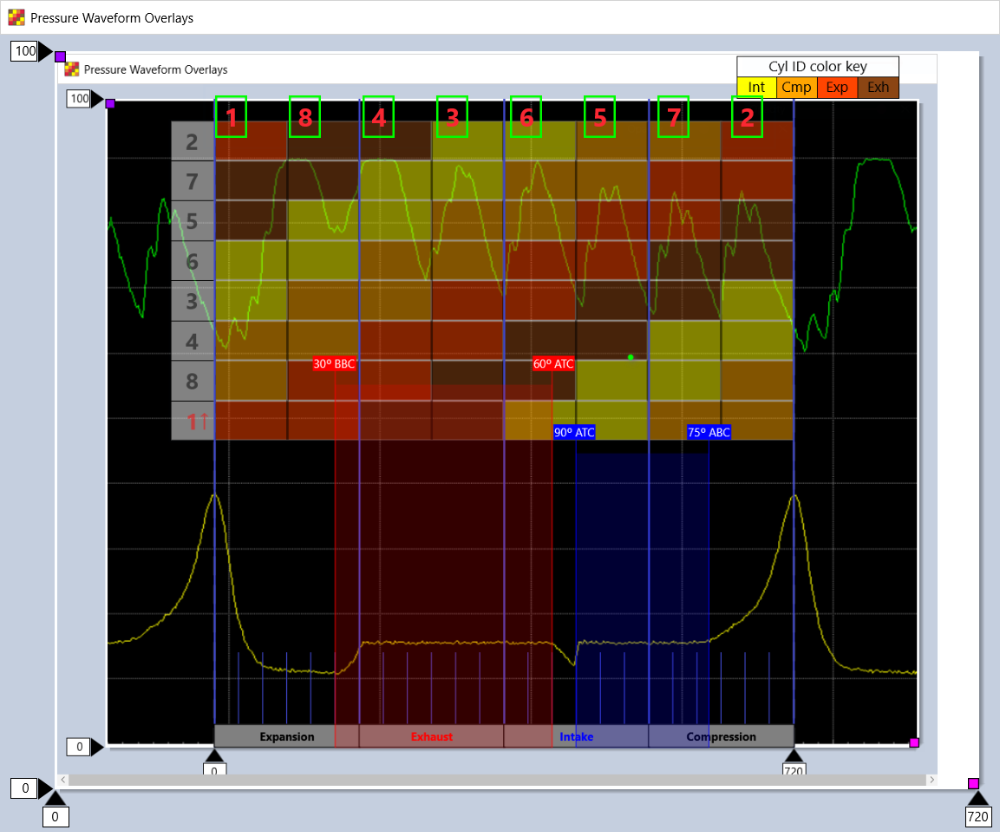Select green-boxed cylinder 8 in firing order row

click(304, 117)
